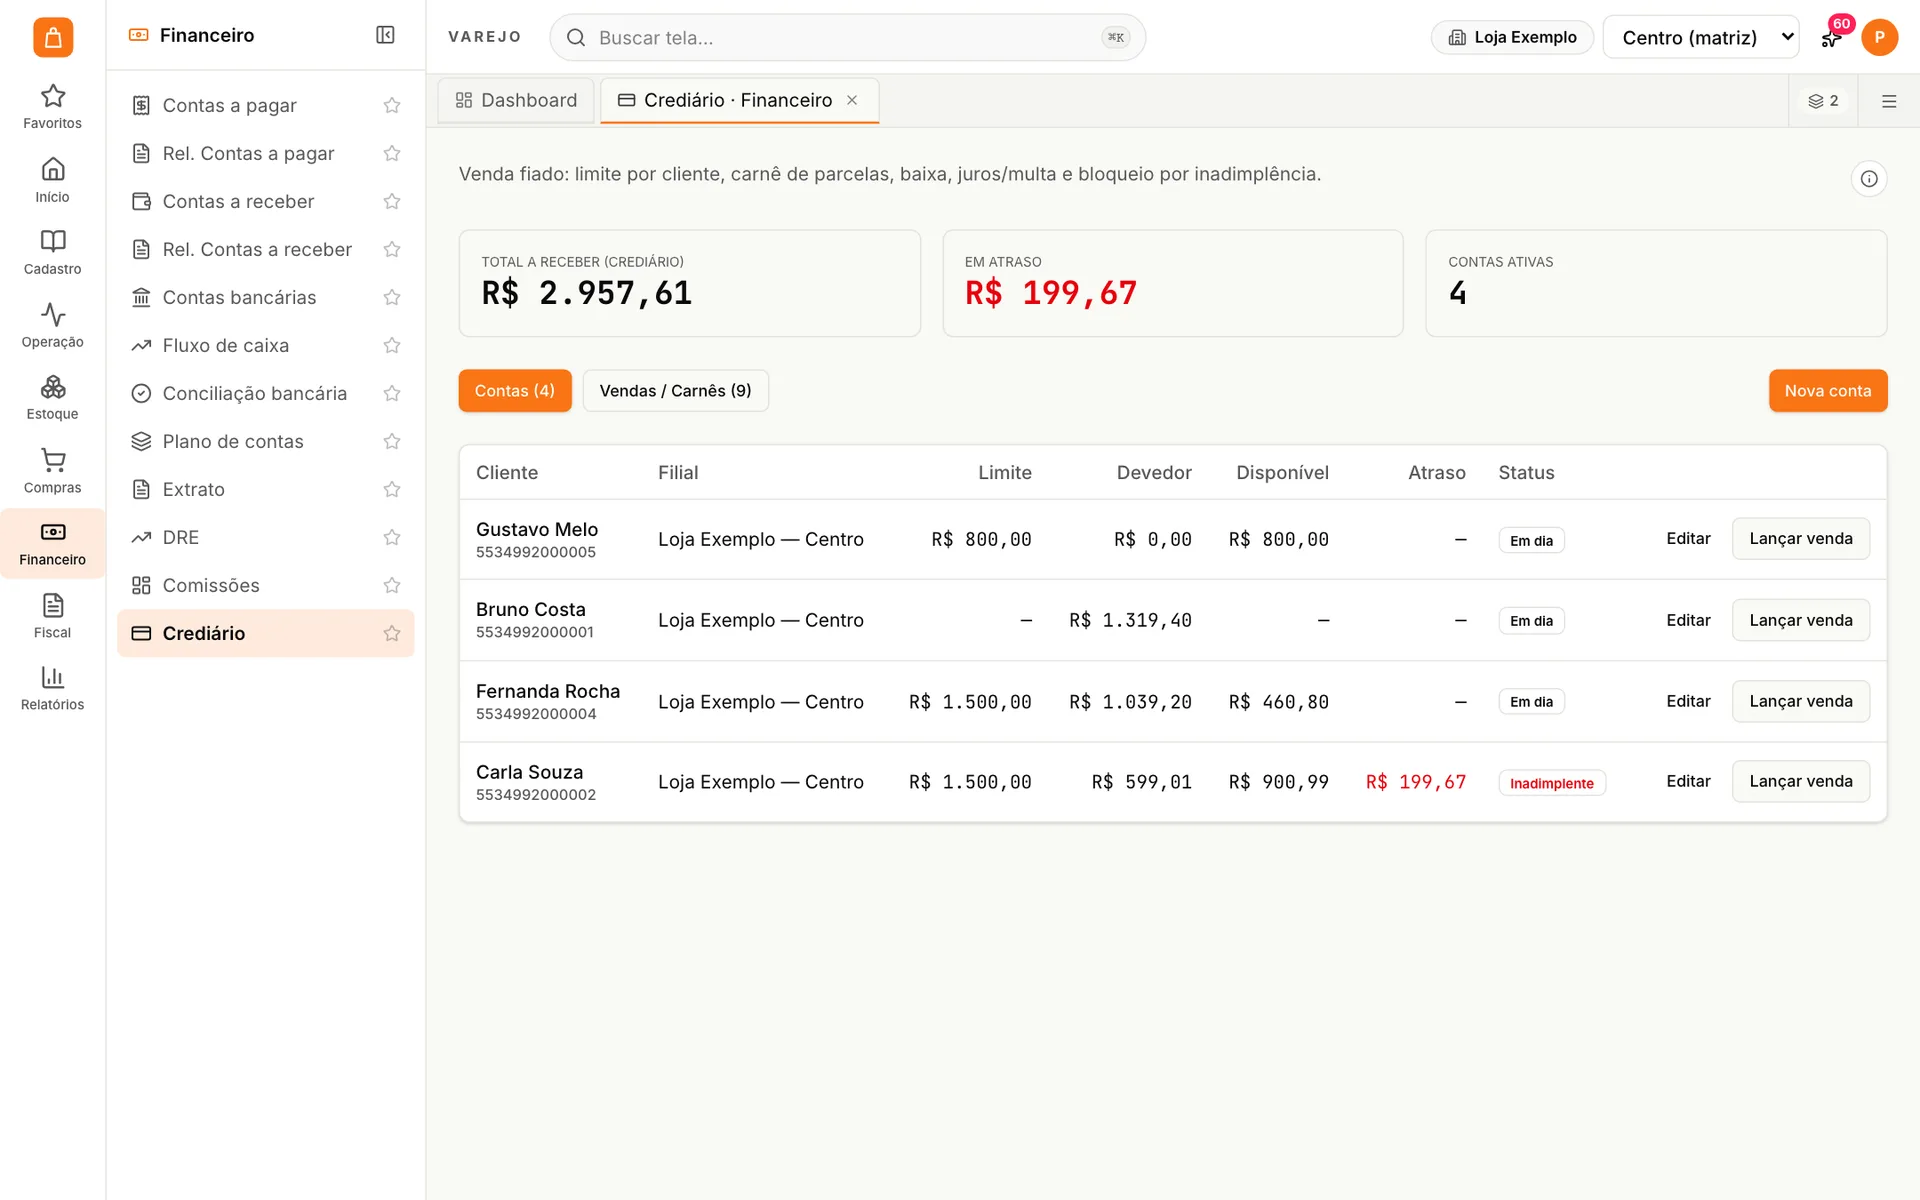1920x1200 pixels.
Task: Open Conciliação bancária in the sidebar
Action: 265,393
